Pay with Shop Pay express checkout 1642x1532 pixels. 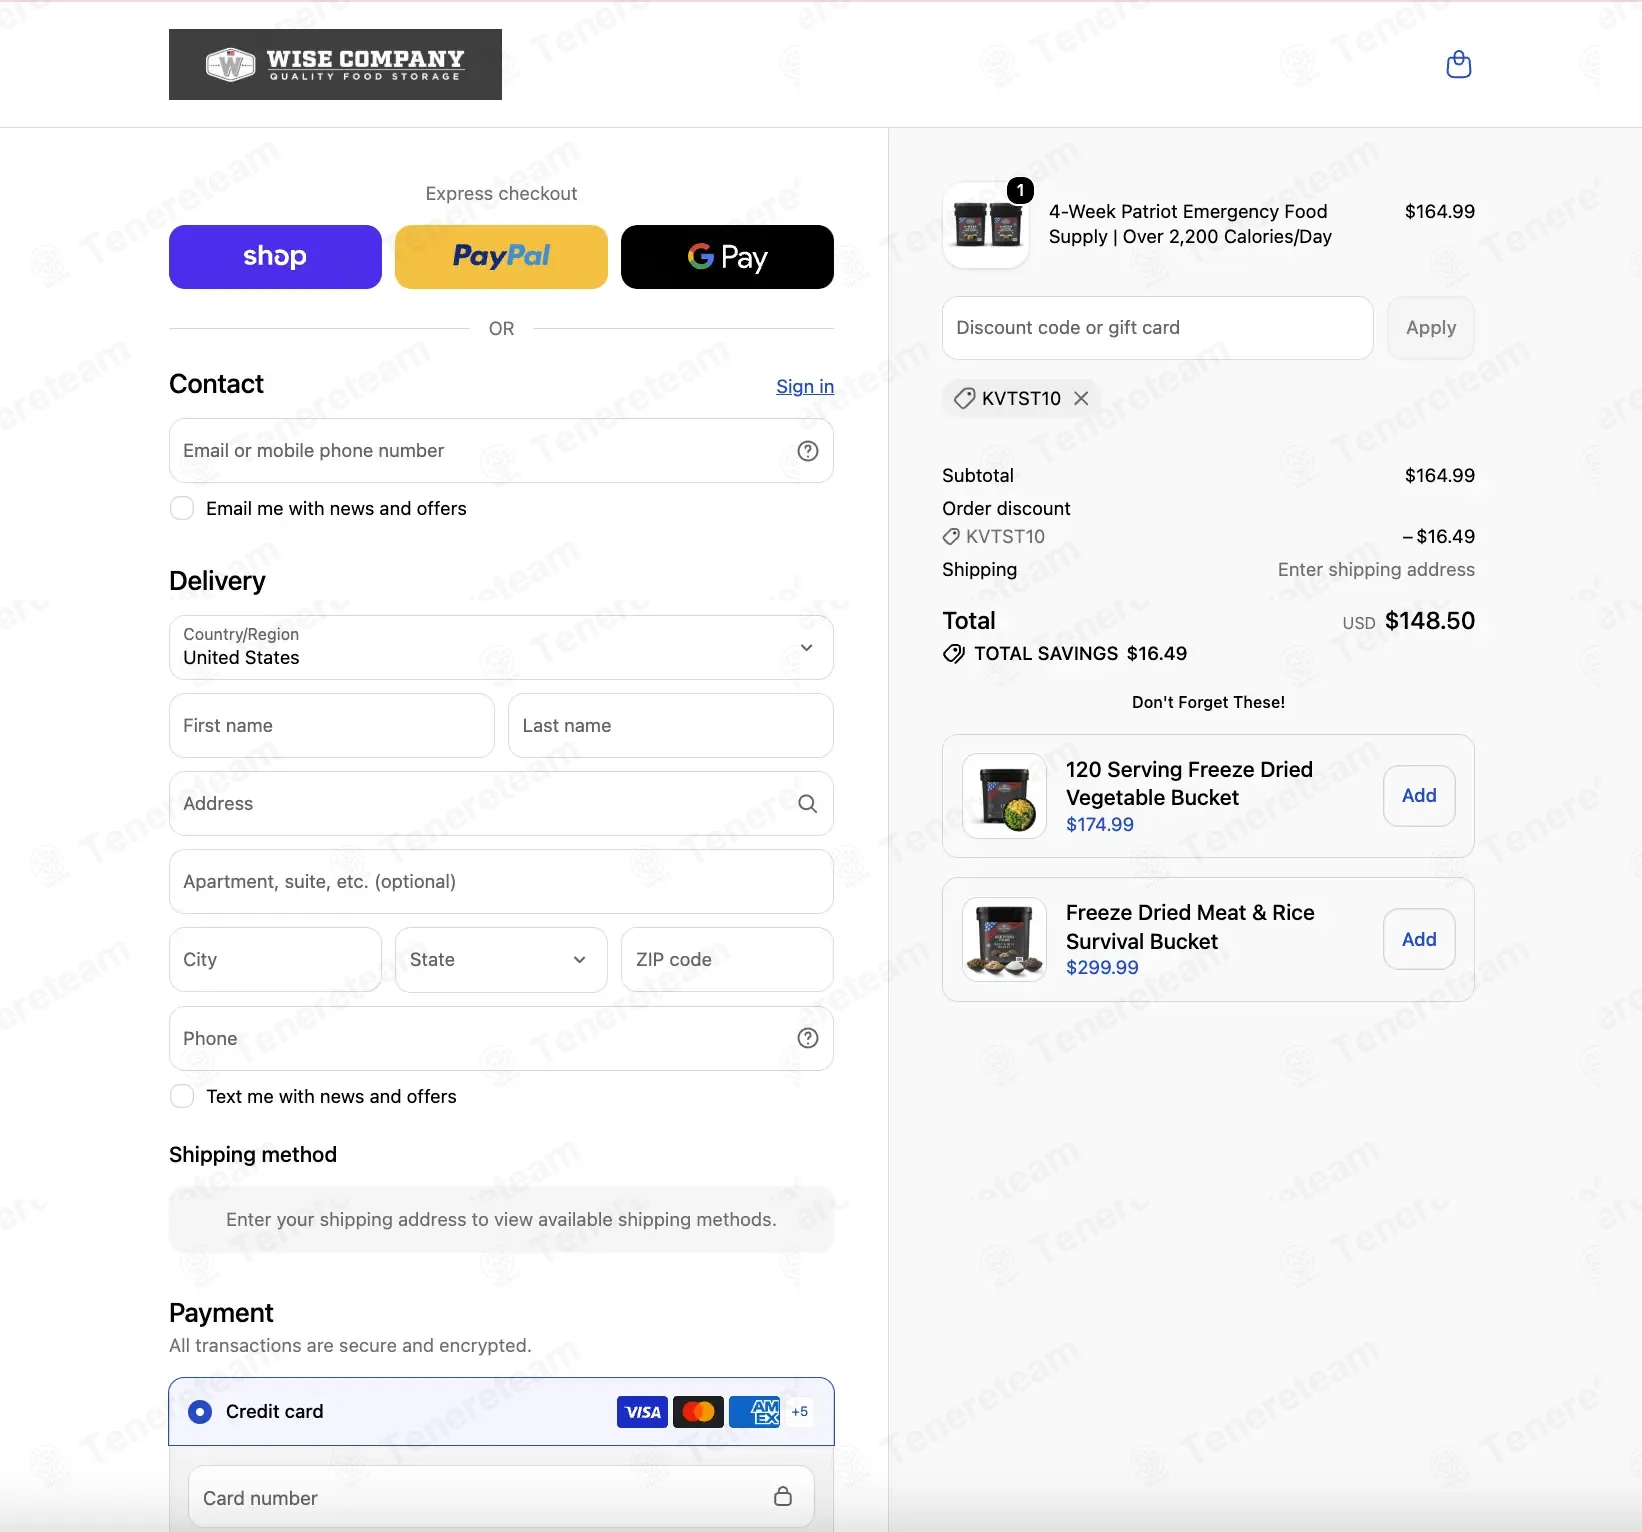[275, 257]
